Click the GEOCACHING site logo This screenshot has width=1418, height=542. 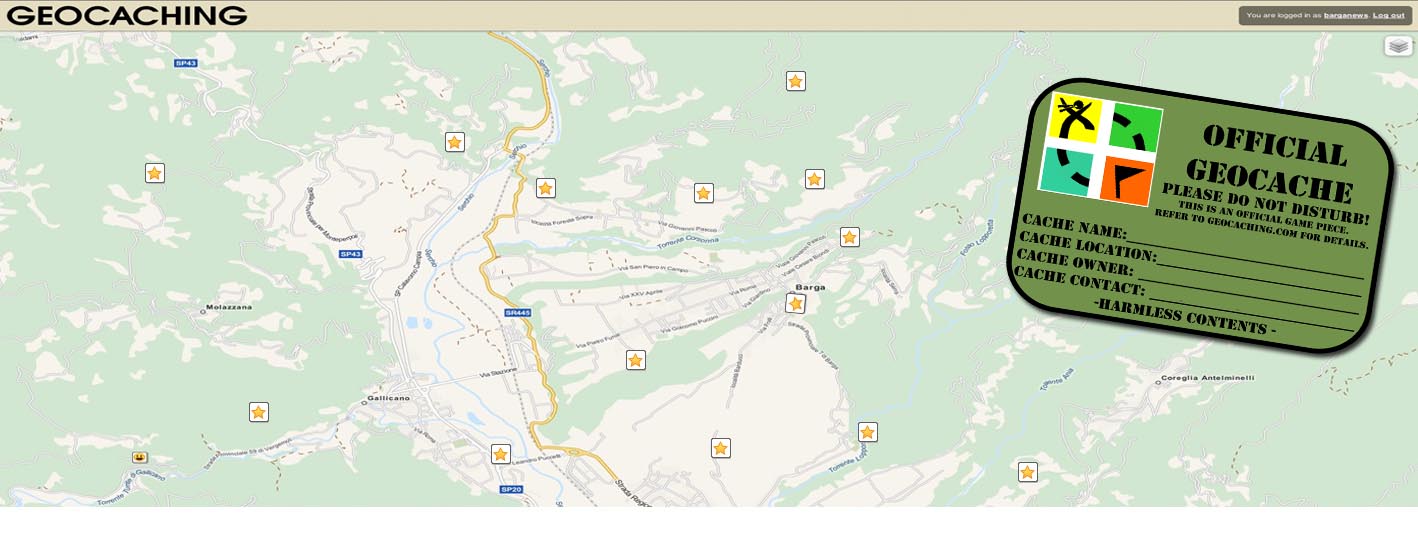(126, 15)
